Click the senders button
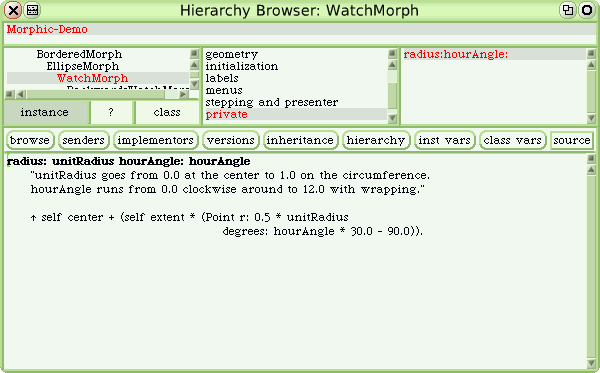This screenshot has width=600, height=373. point(83,140)
